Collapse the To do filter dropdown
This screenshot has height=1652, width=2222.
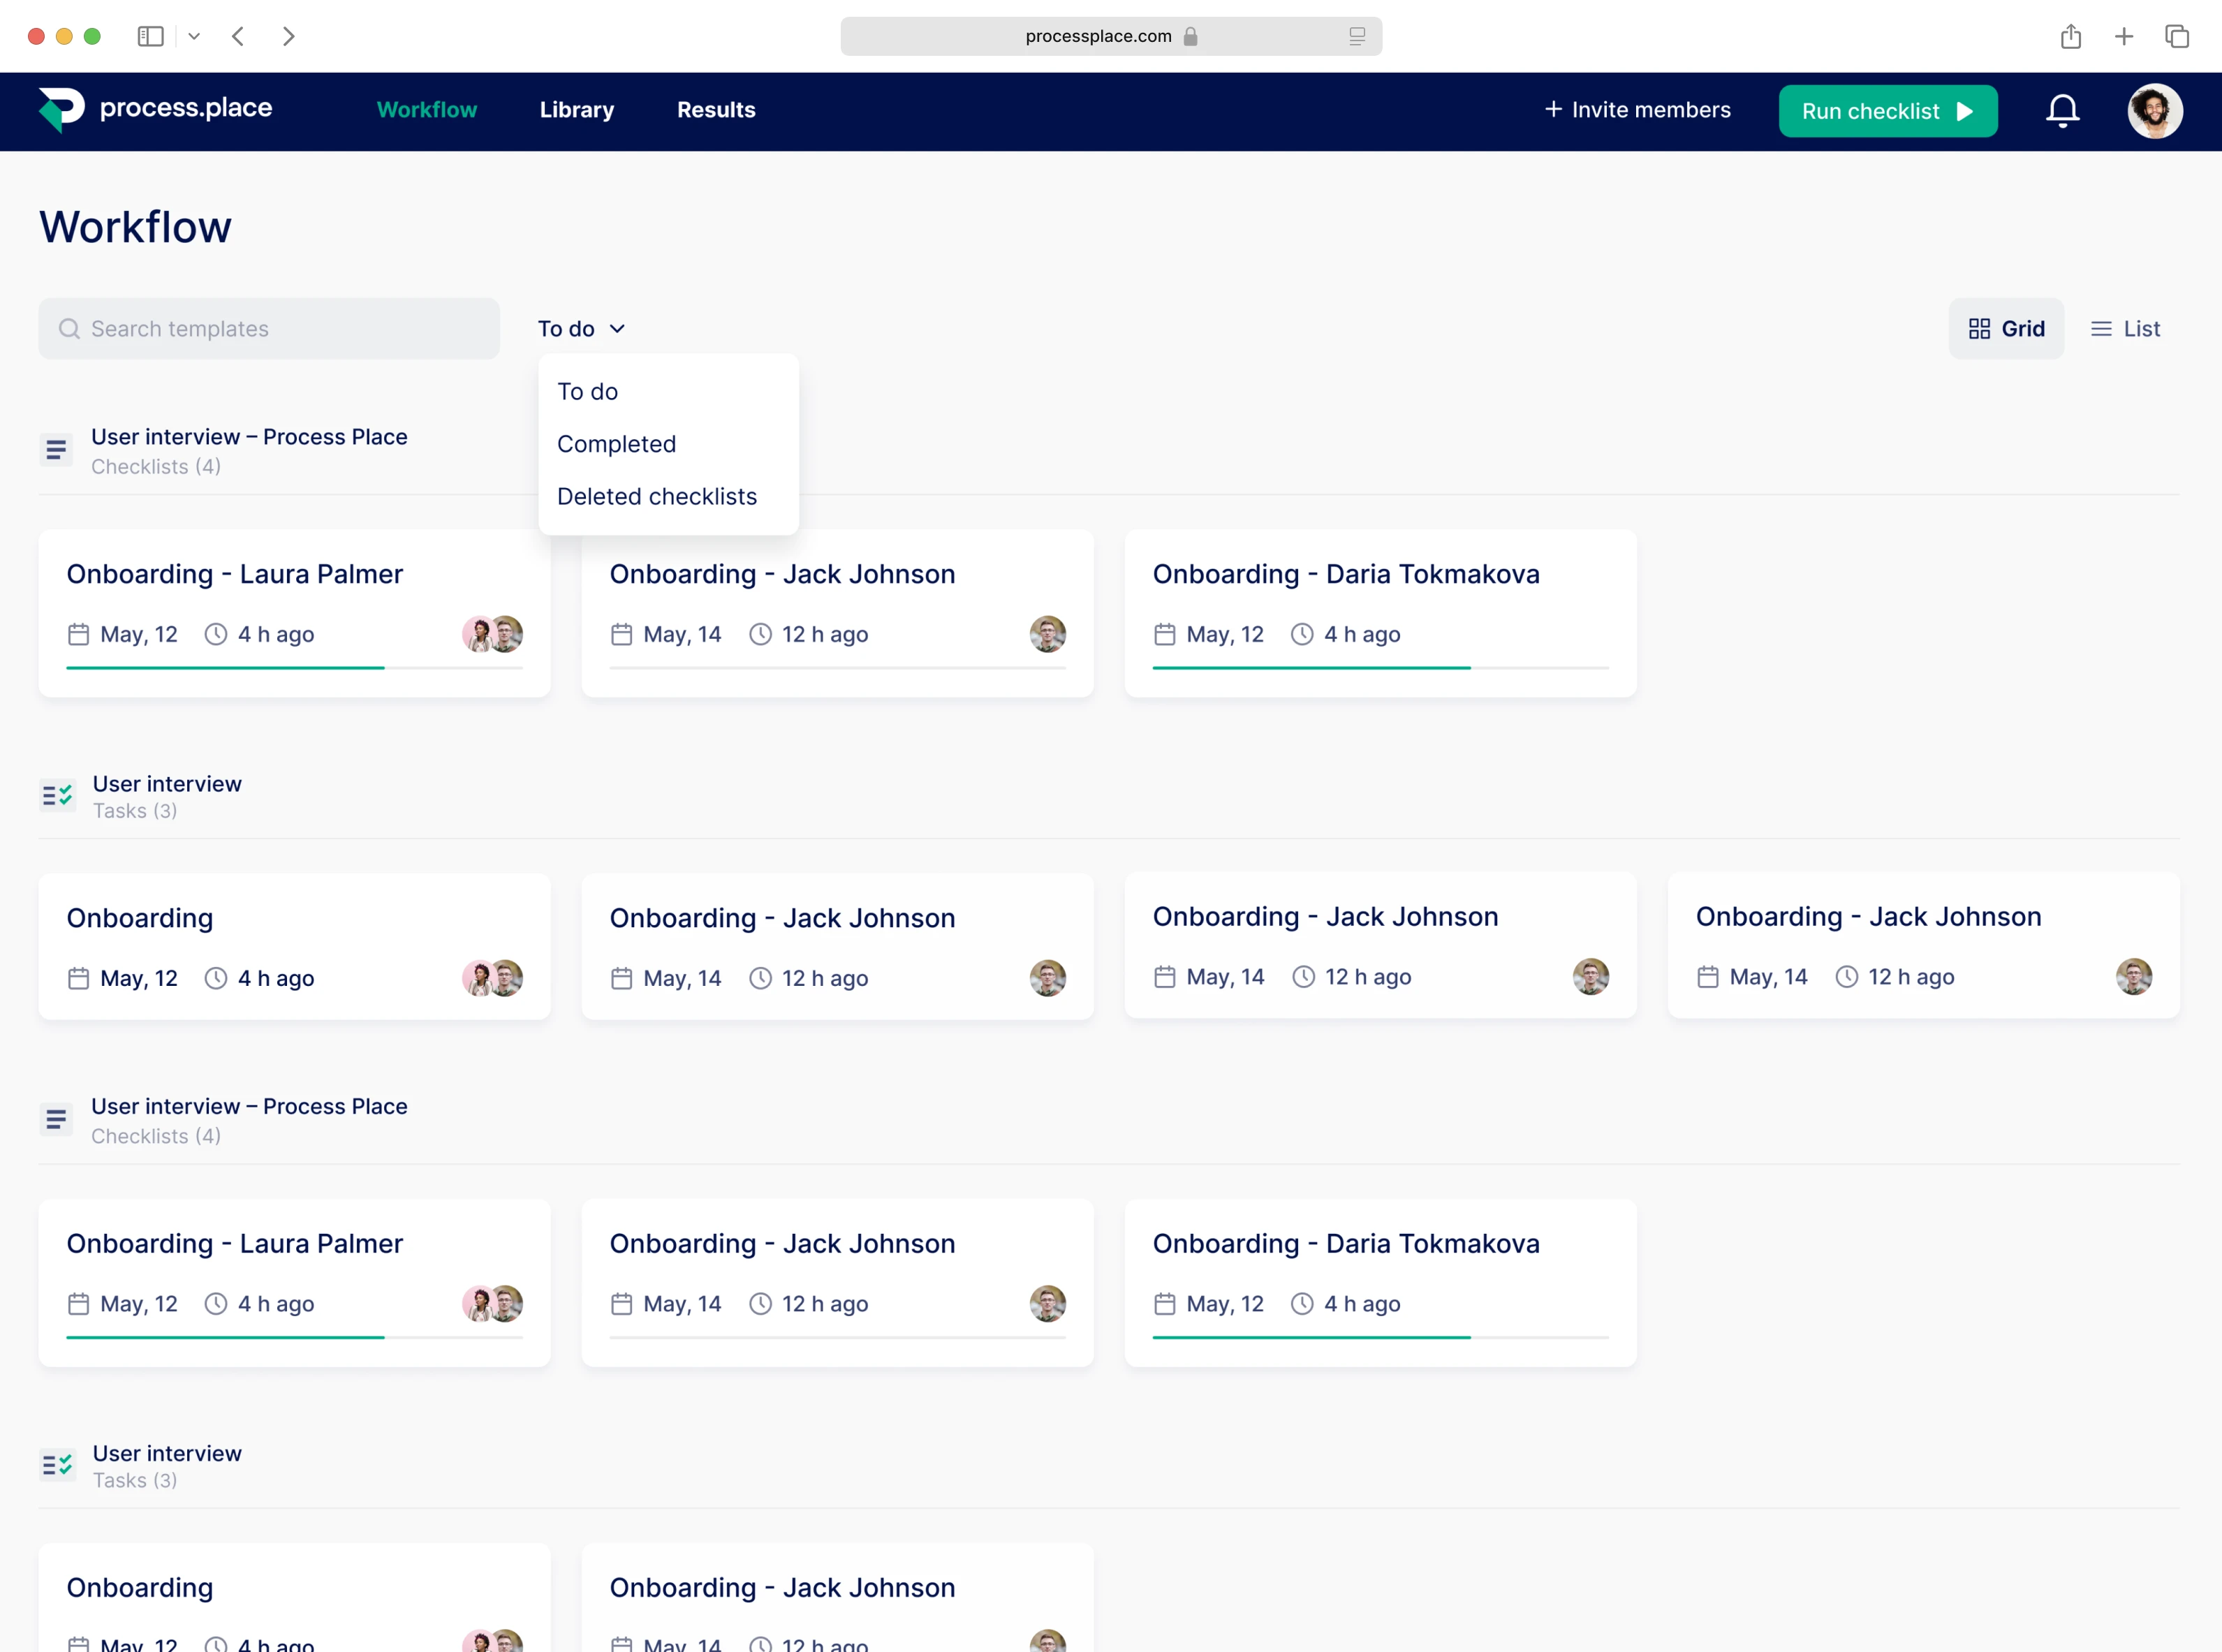pyautogui.click(x=581, y=329)
